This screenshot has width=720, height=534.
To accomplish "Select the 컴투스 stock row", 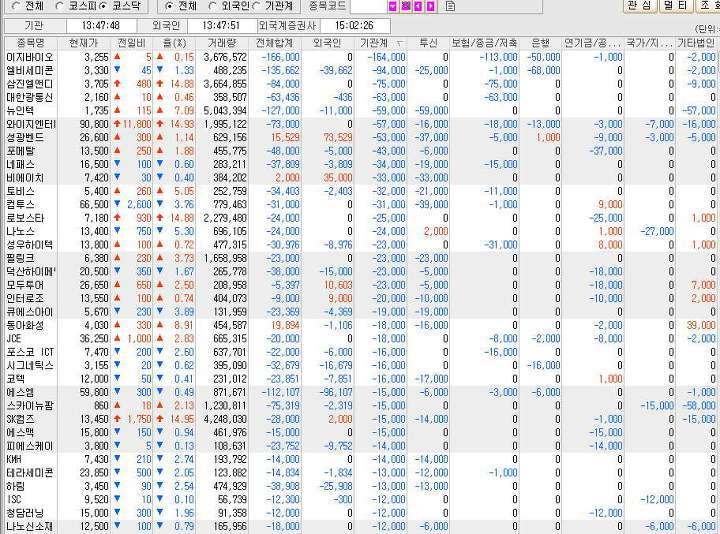I will coord(360,204).
